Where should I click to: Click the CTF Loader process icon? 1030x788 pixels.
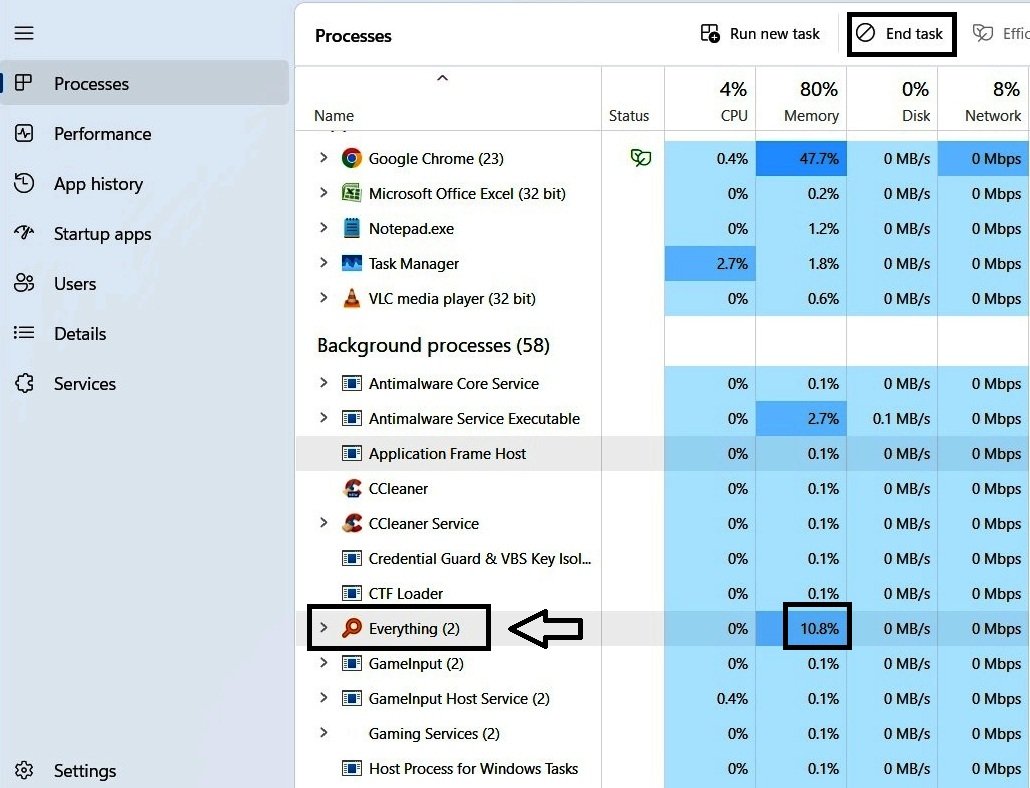point(351,593)
